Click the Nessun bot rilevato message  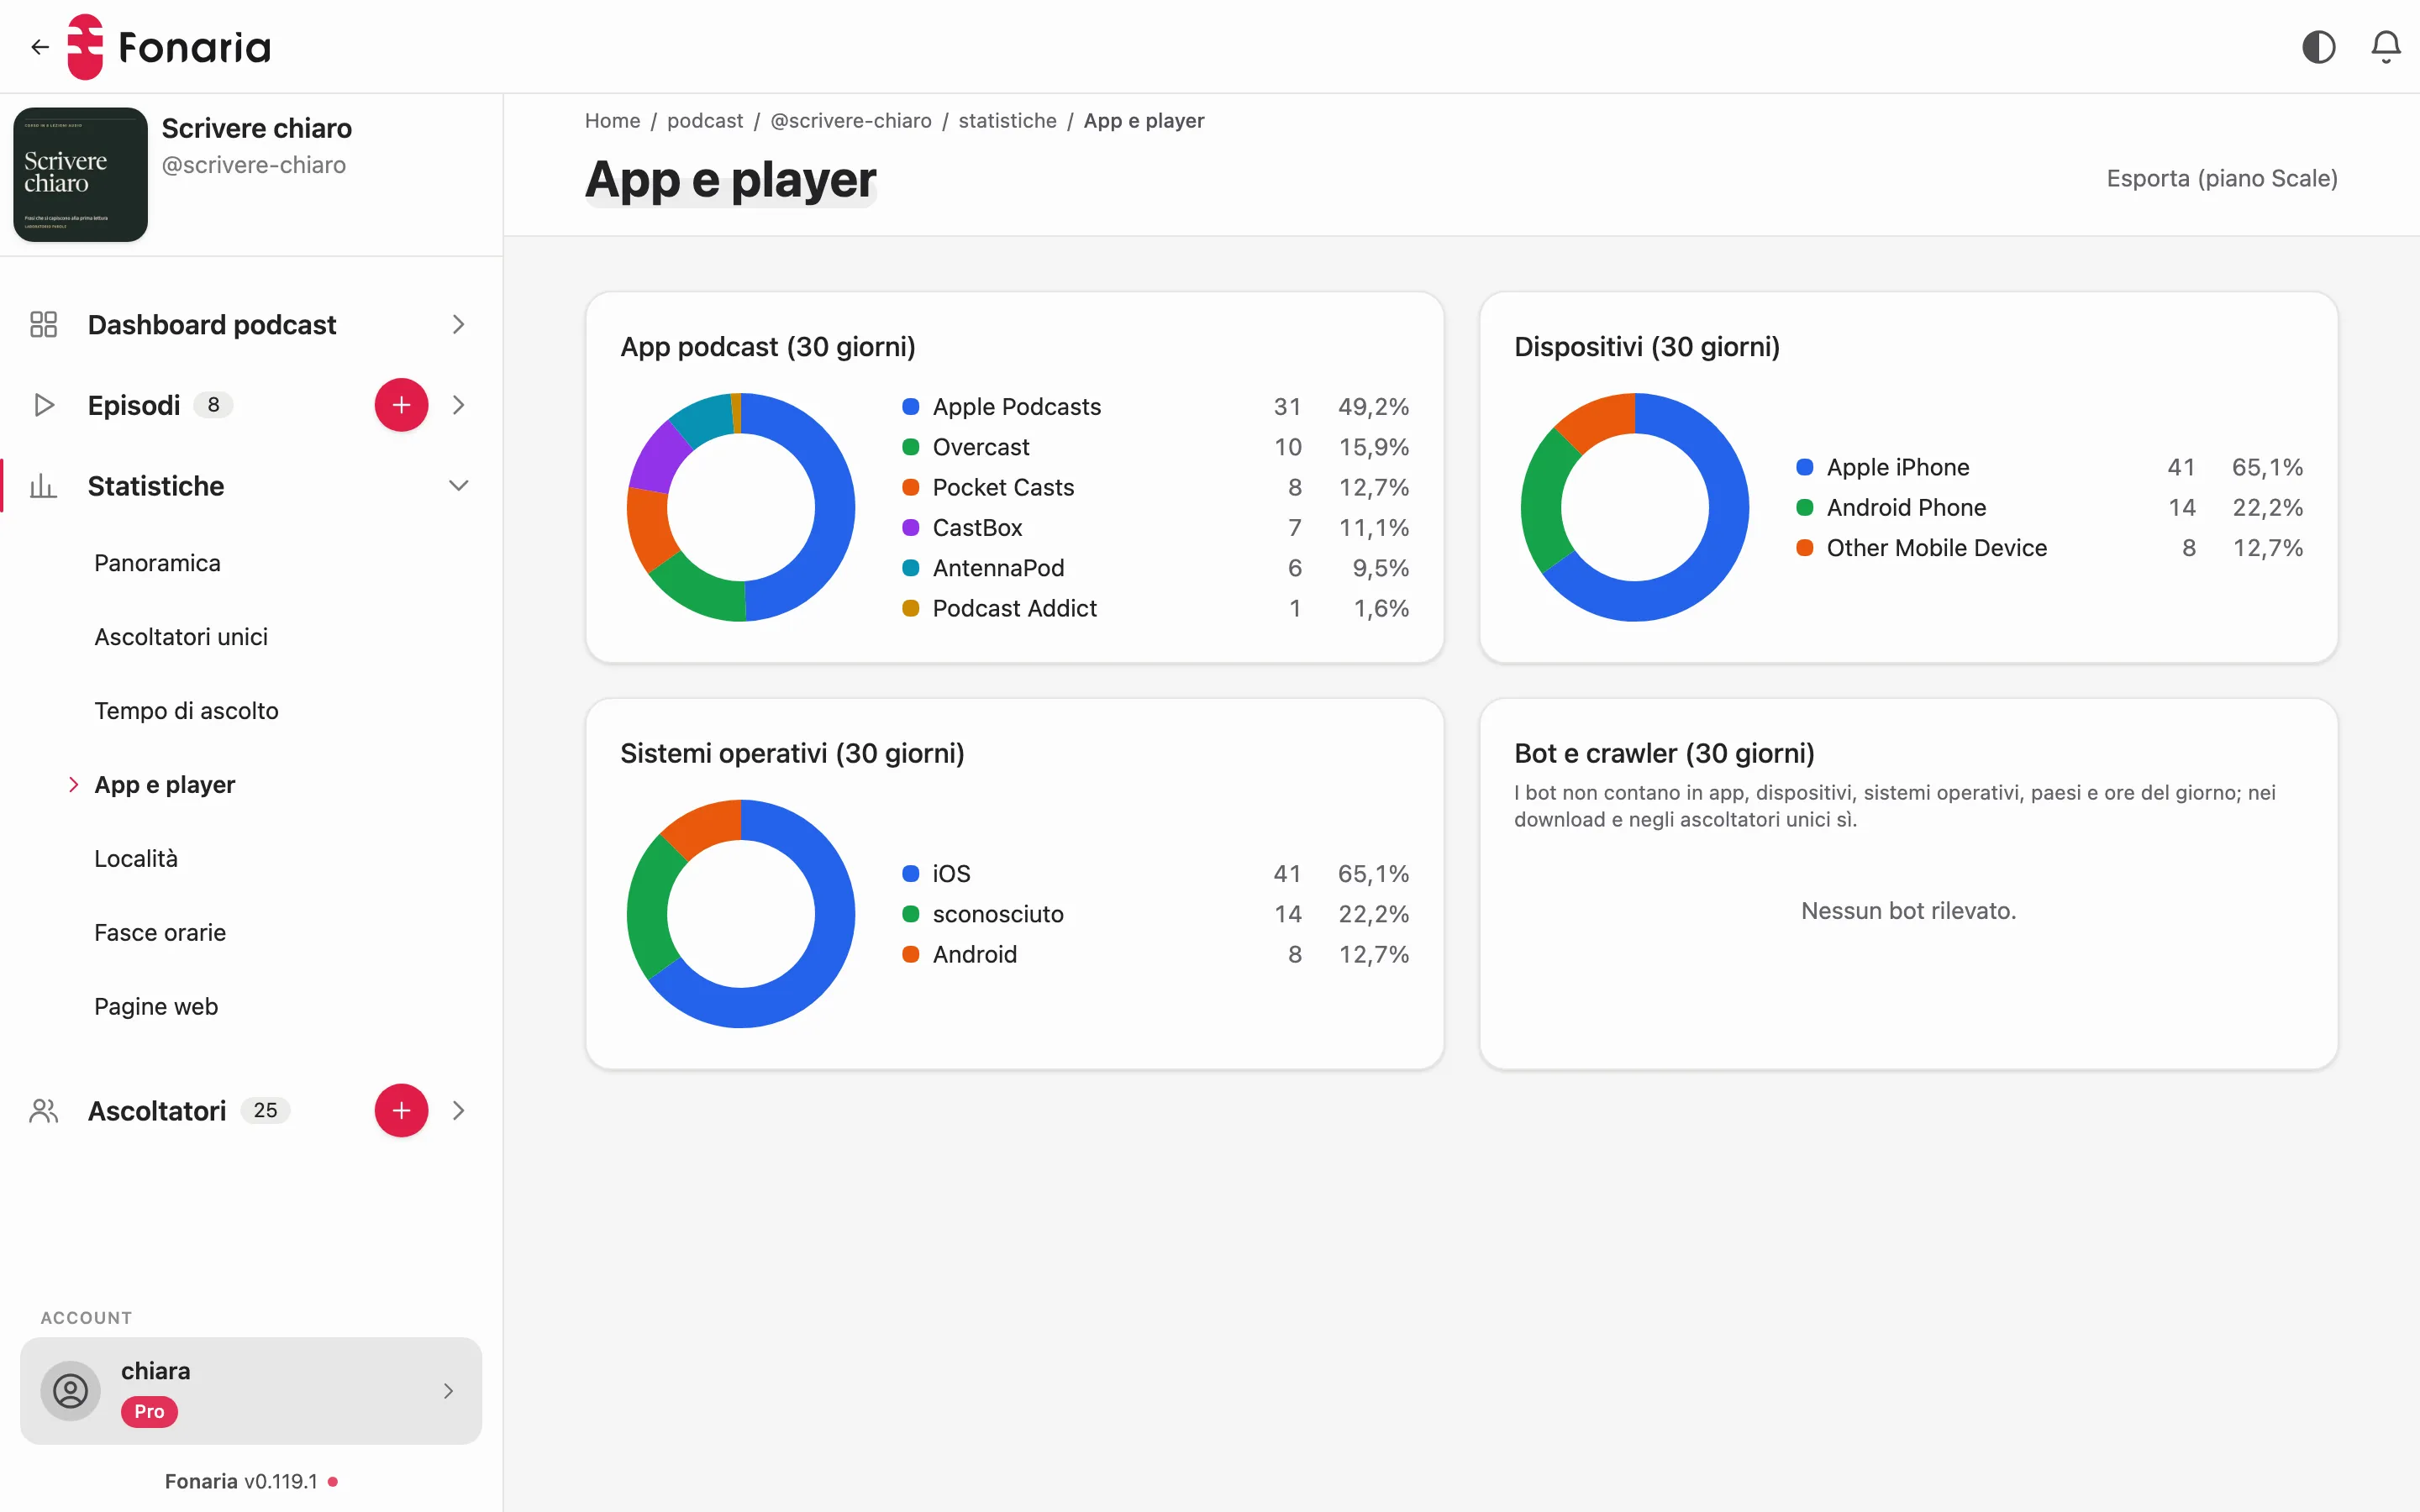tap(1908, 911)
